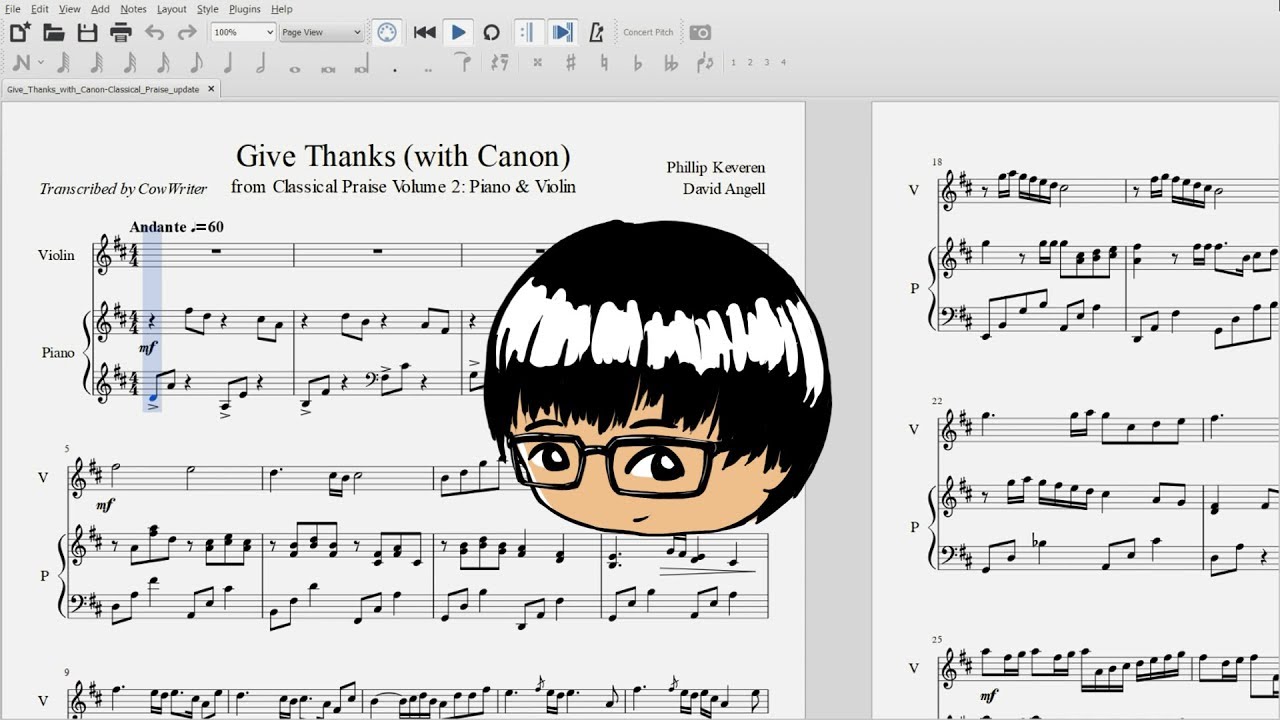Screen dimensions: 1280x720
Task: Open the Page View mode dropdown
Action: pyautogui.click(x=321, y=32)
